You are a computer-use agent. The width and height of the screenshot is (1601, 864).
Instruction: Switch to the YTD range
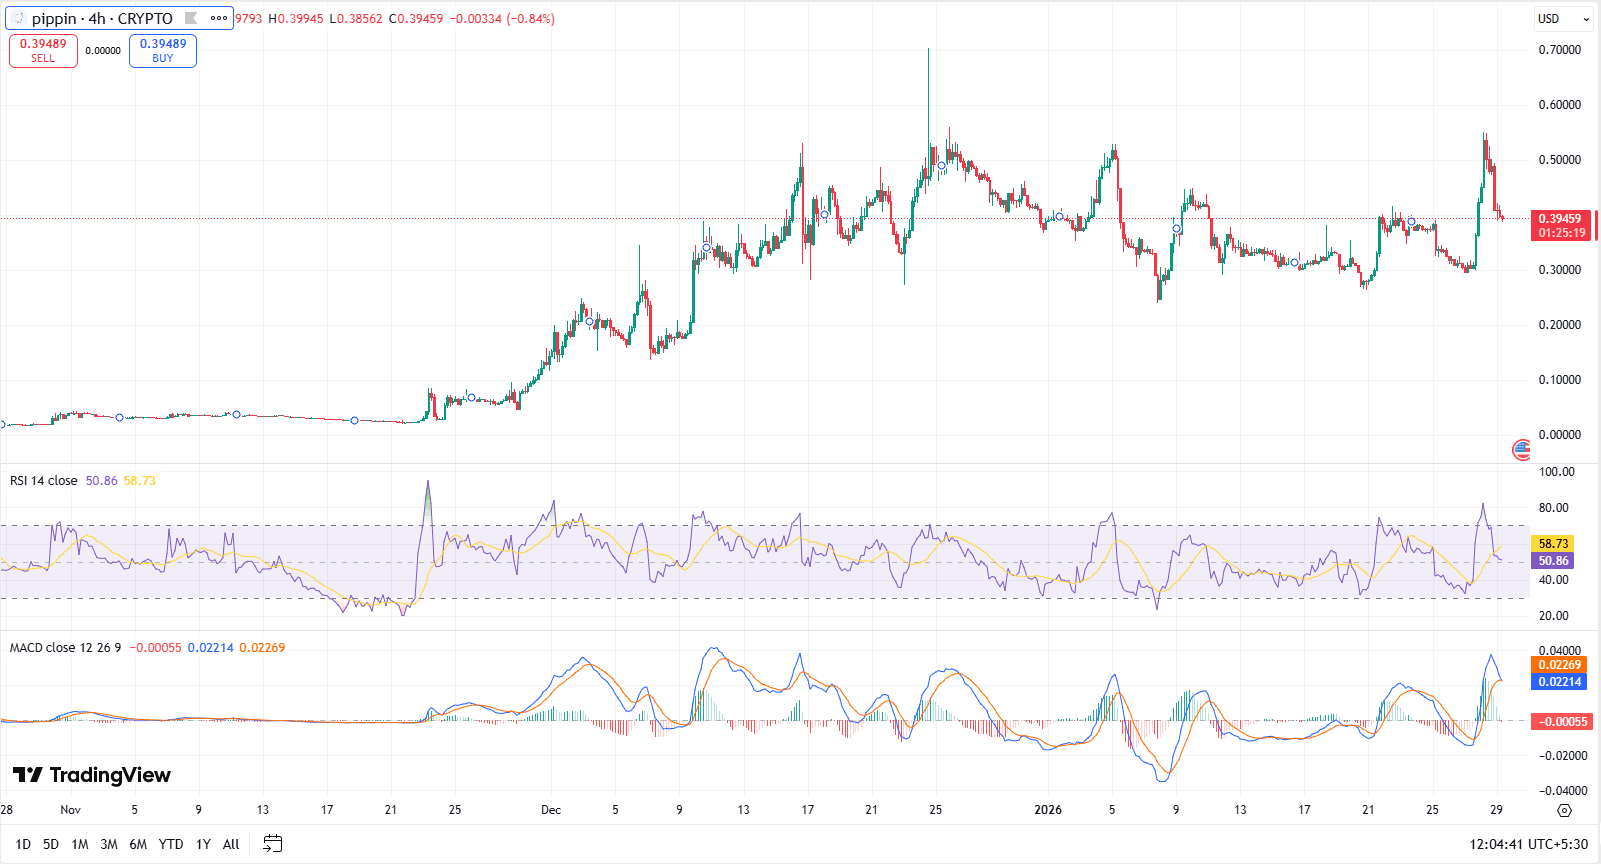171,844
